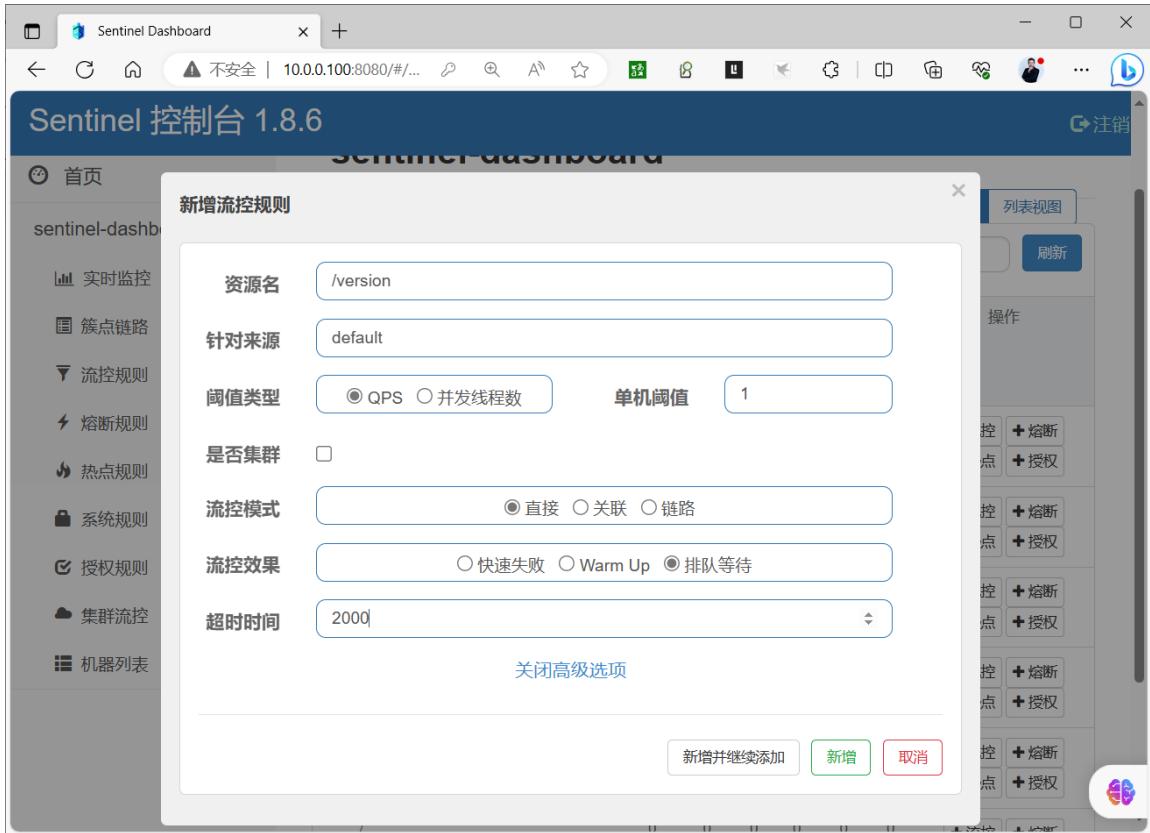Screen dimensions: 1150x833
Task: Click the red 取消 button
Action: (x=912, y=757)
